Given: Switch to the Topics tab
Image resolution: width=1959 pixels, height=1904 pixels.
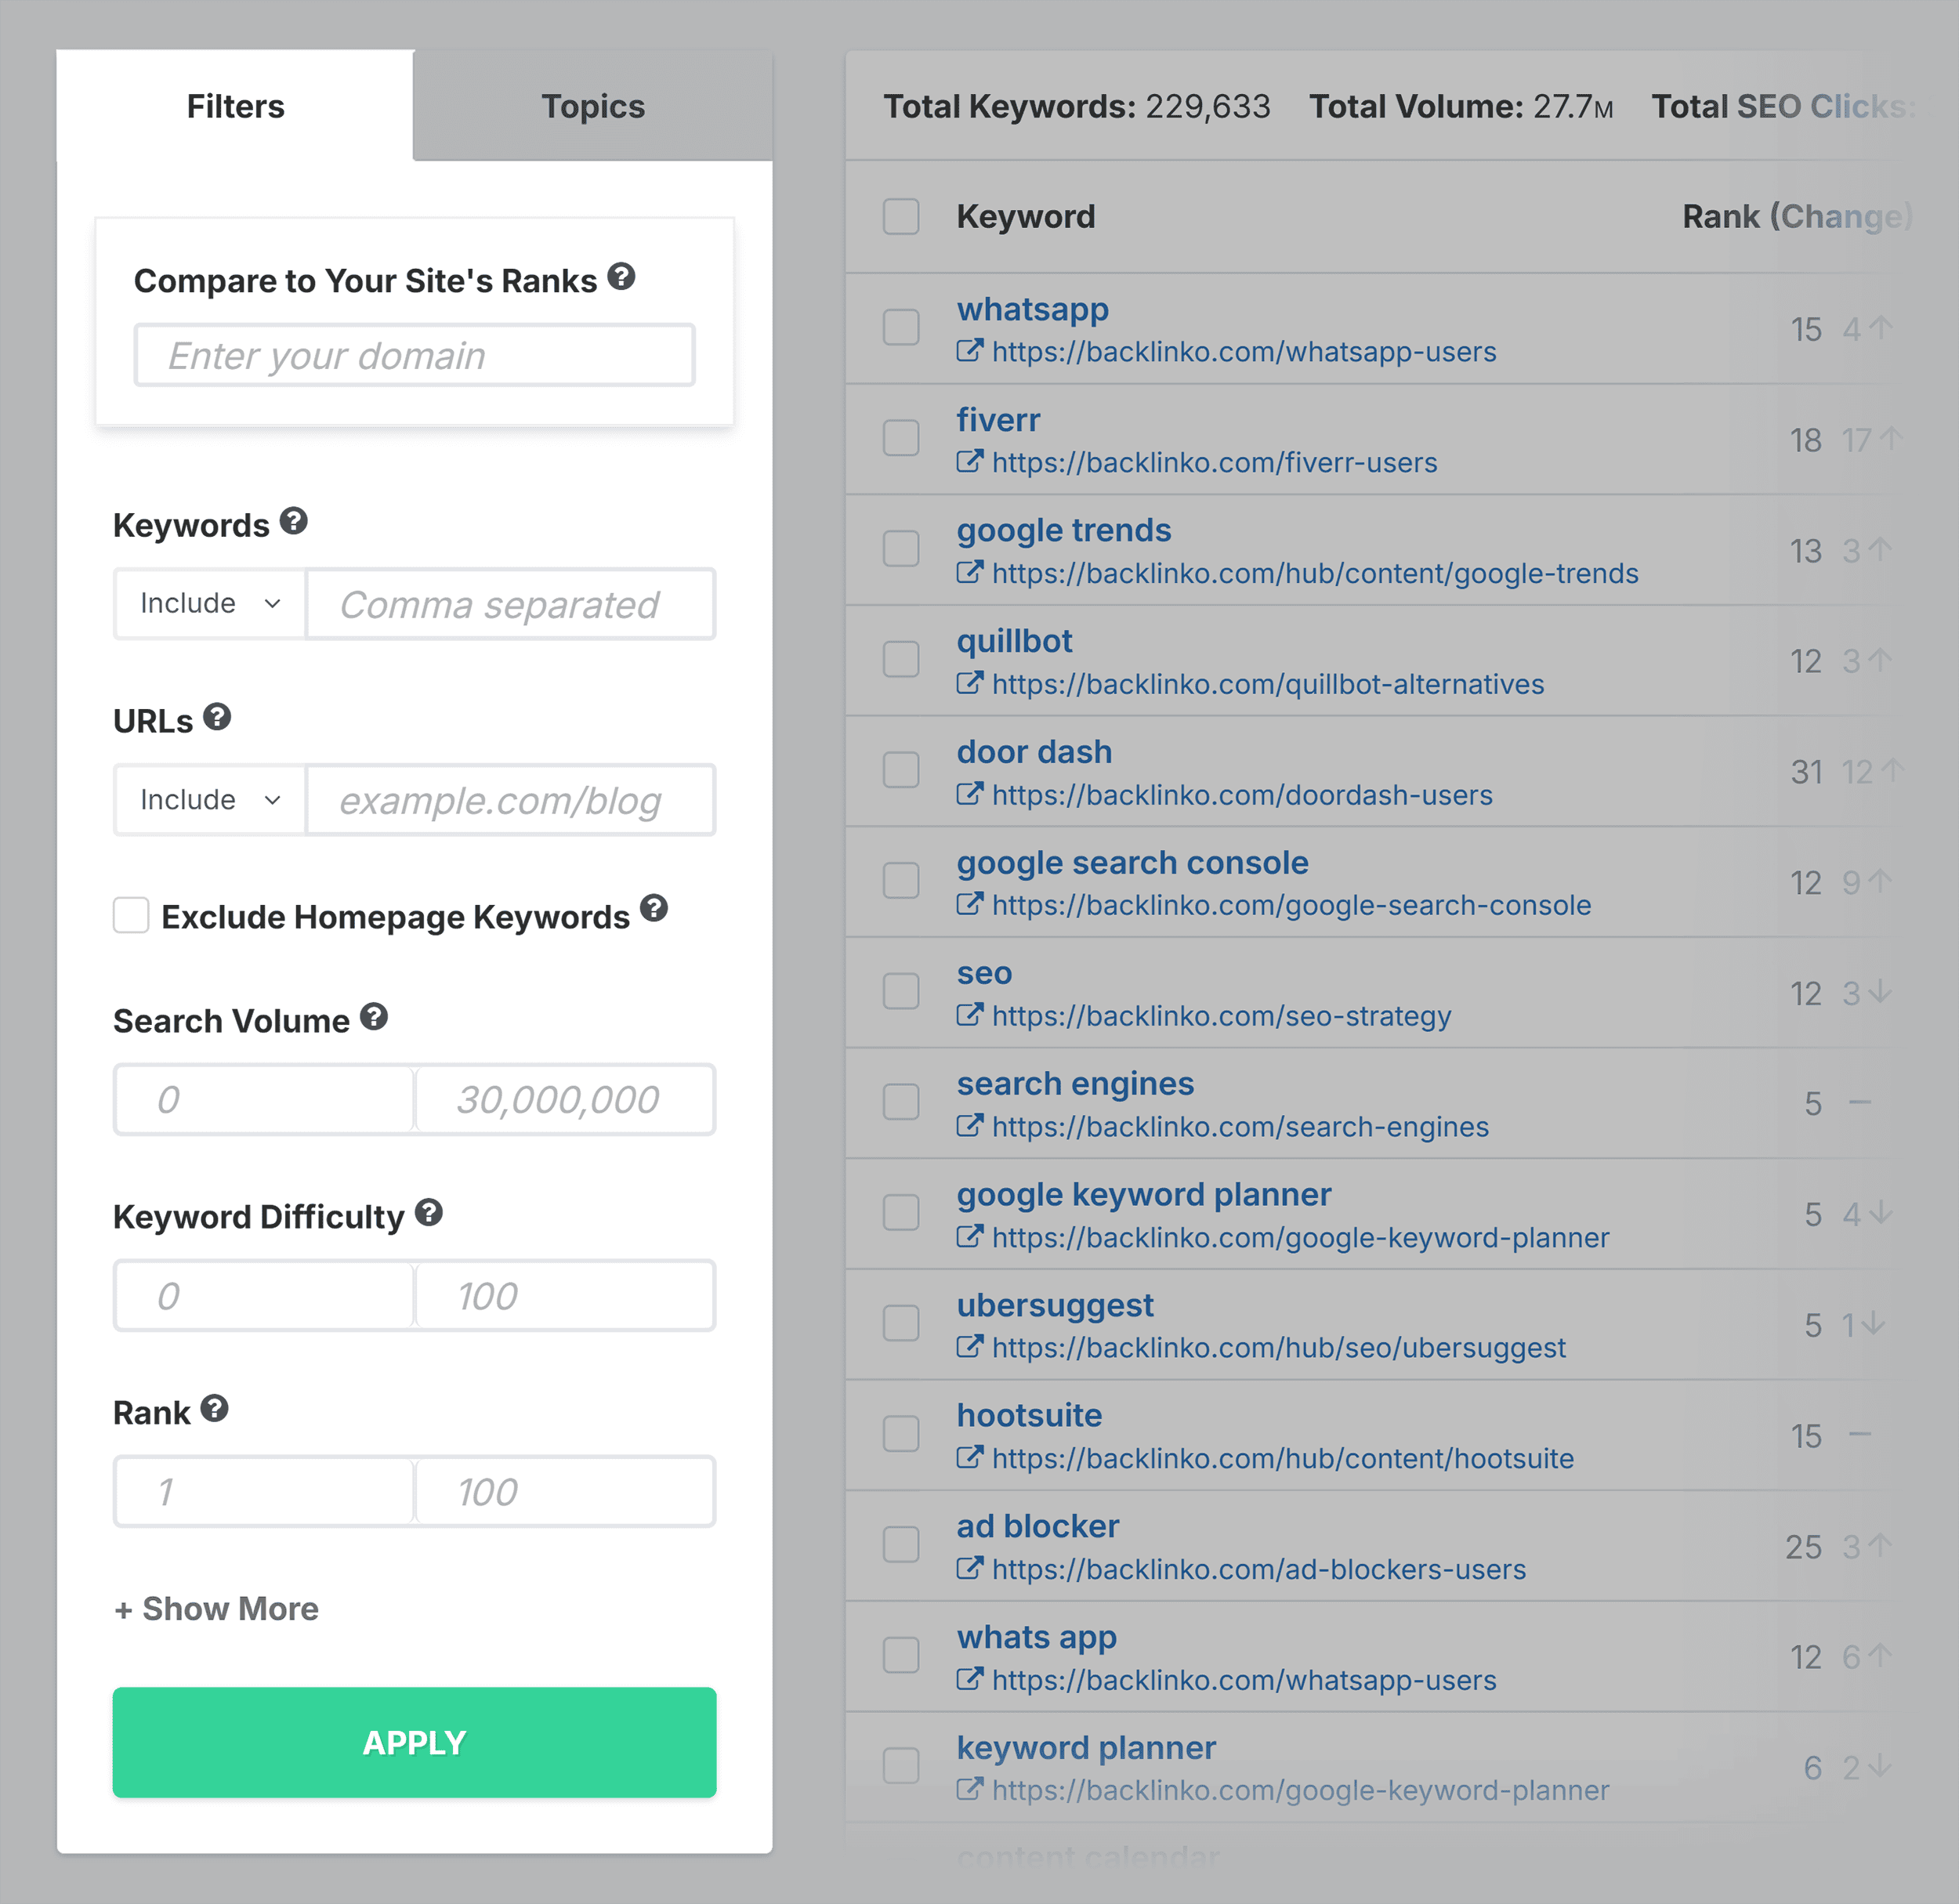Looking at the screenshot, I should [593, 106].
